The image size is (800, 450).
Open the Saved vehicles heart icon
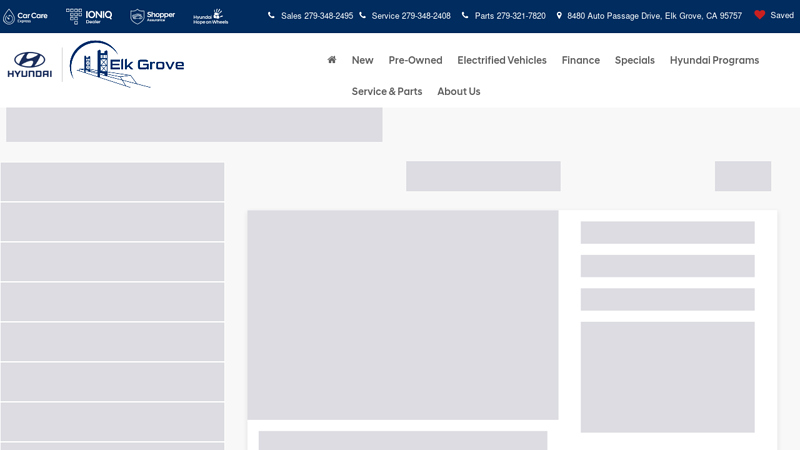pyautogui.click(x=760, y=15)
